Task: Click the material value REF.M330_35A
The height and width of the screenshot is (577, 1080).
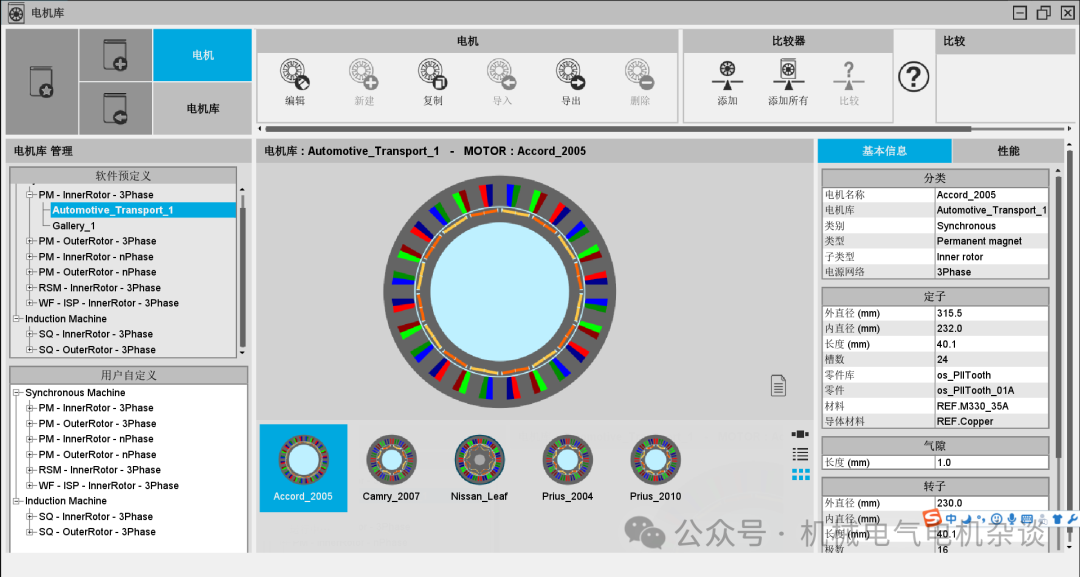Action: pyautogui.click(x=973, y=406)
